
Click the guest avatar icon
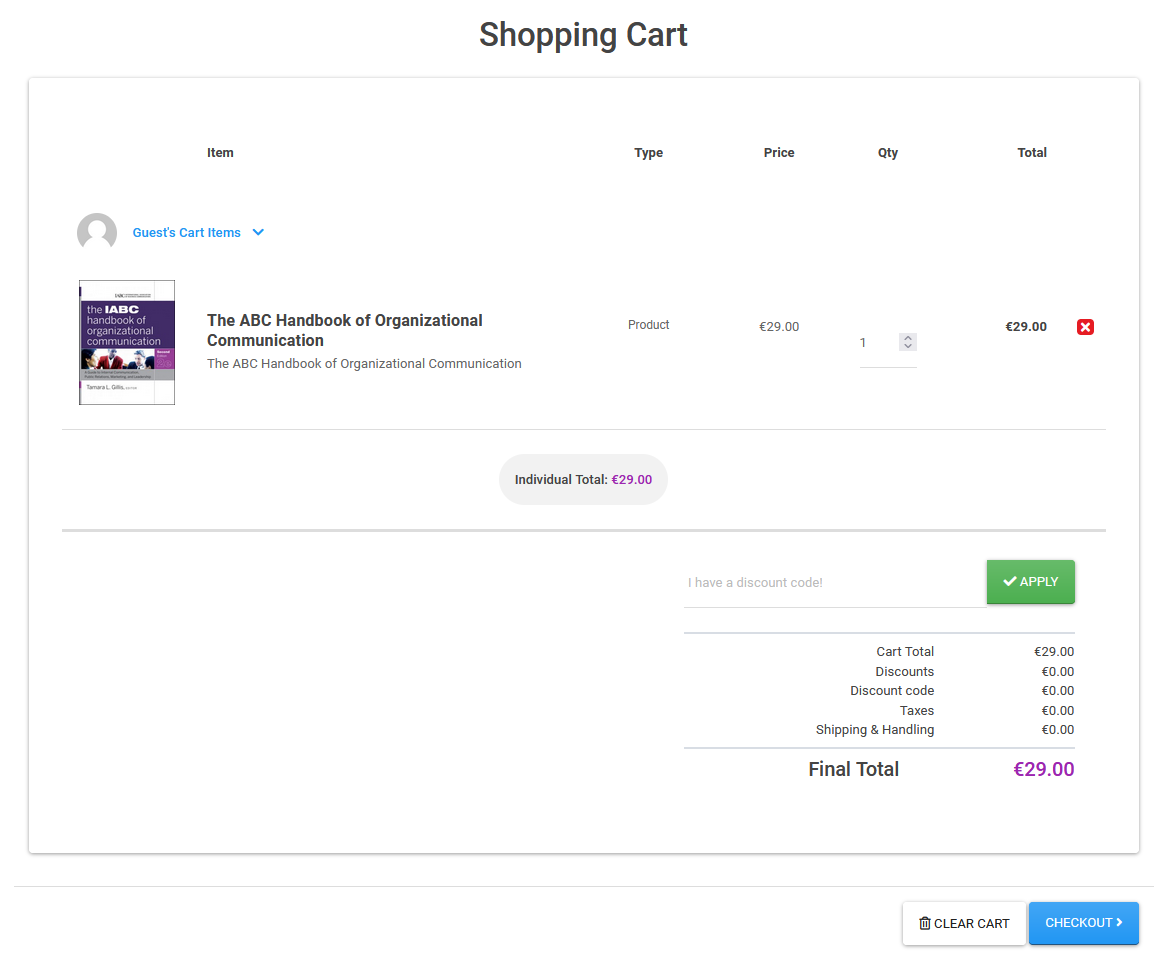pyautogui.click(x=97, y=232)
